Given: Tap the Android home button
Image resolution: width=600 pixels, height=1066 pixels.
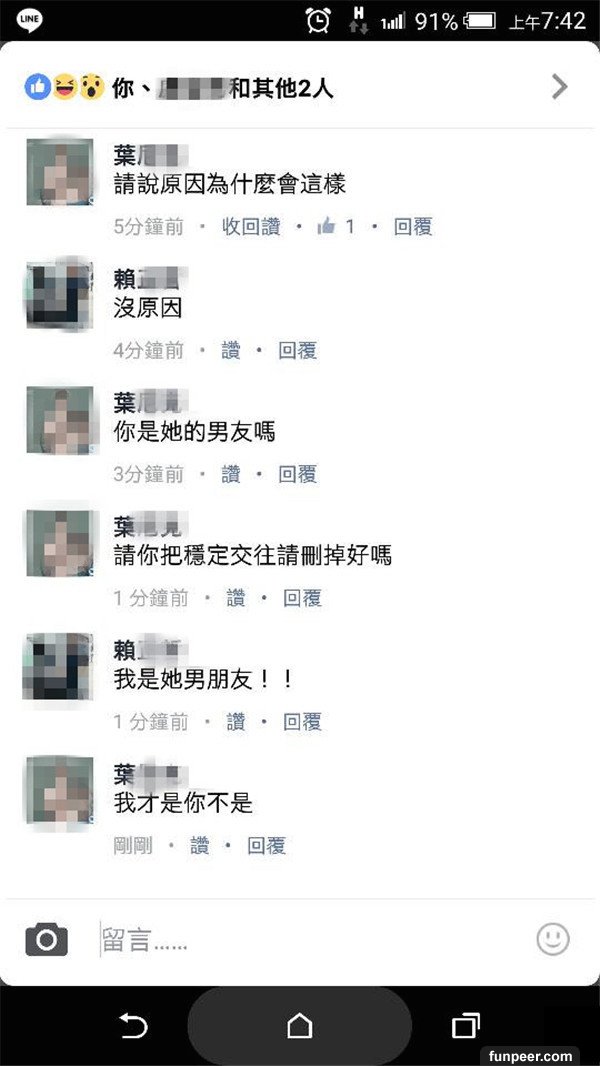Looking at the screenshot, I should (300, 1025).
